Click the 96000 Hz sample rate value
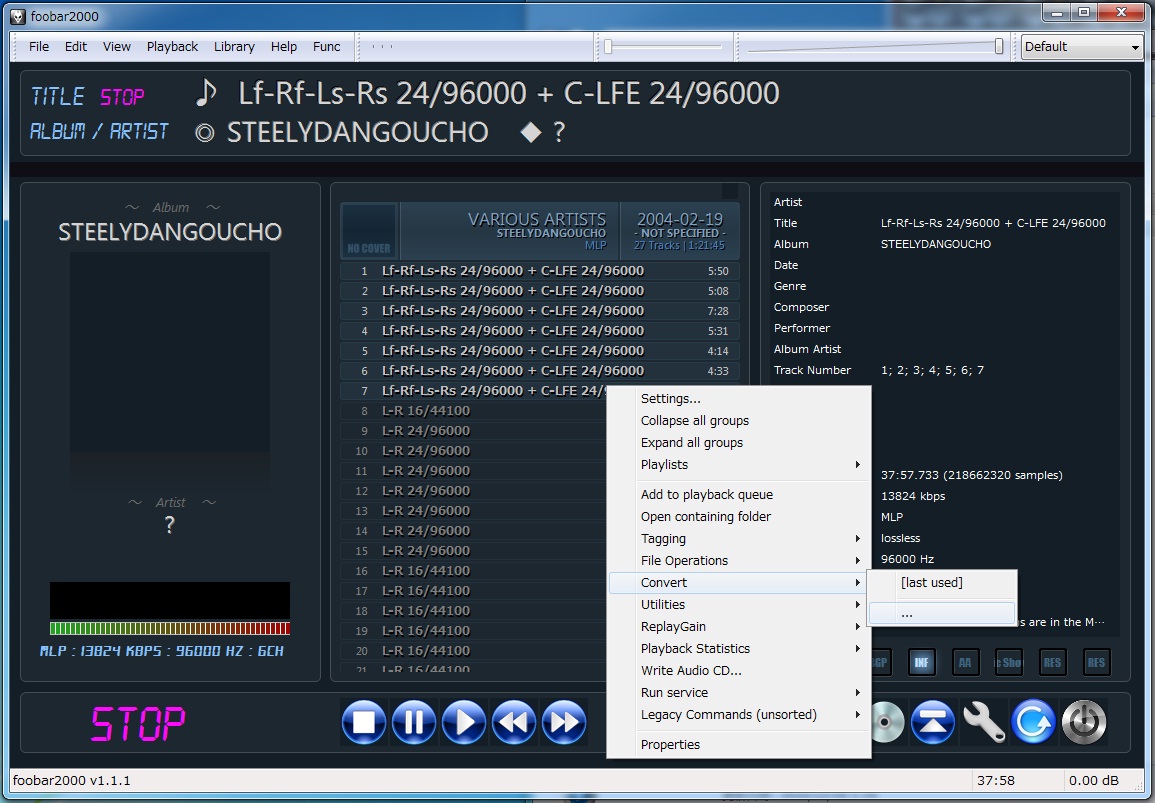 908,559
